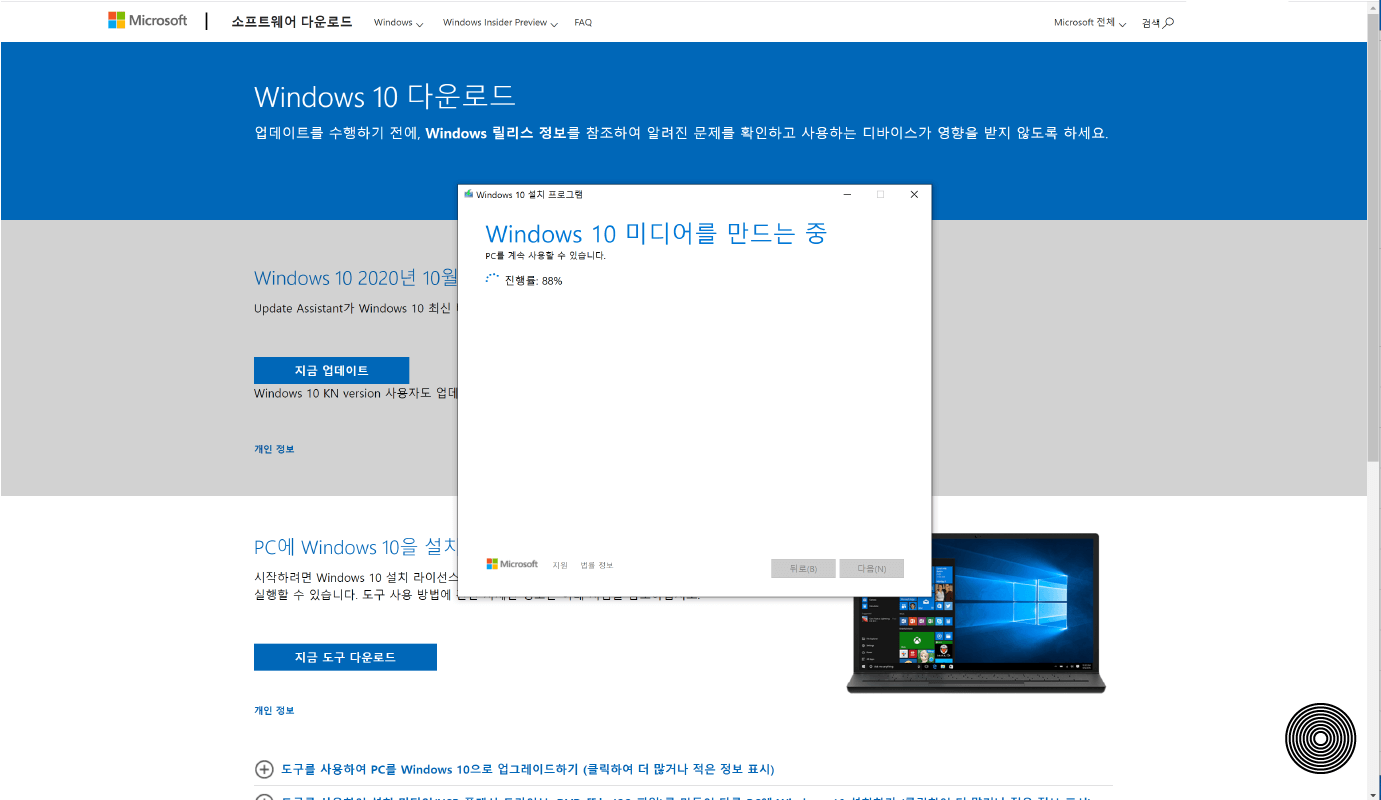1381x800 pixels.
Task: Minimize the Windows 10 setup window
Action: click(847, 194)
